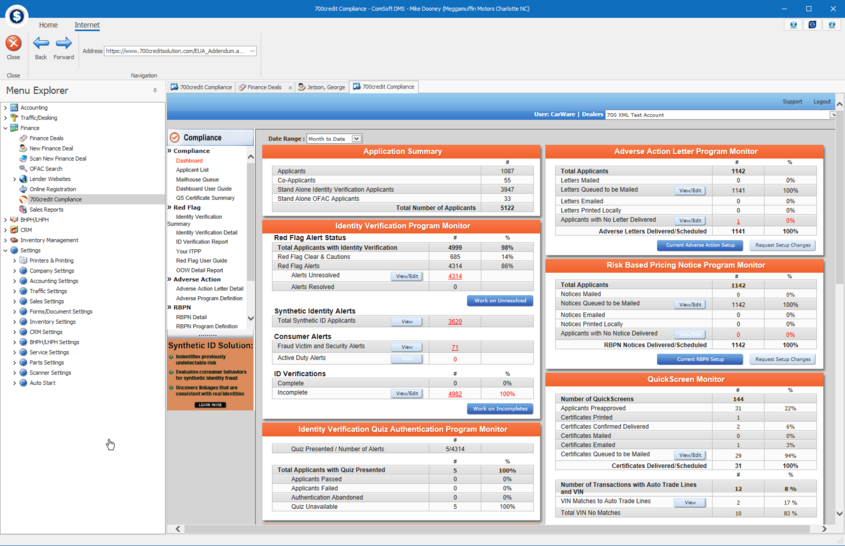Click the page vertical scrollbar down arrow

coord(840,514)
